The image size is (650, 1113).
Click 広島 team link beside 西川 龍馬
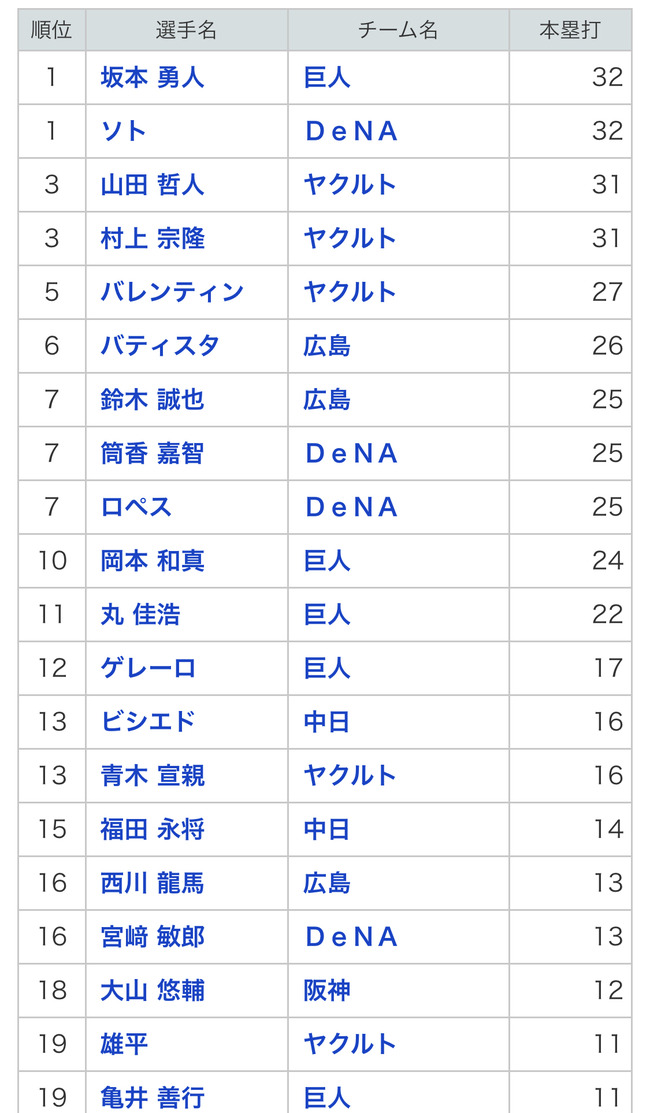point(327,883)
